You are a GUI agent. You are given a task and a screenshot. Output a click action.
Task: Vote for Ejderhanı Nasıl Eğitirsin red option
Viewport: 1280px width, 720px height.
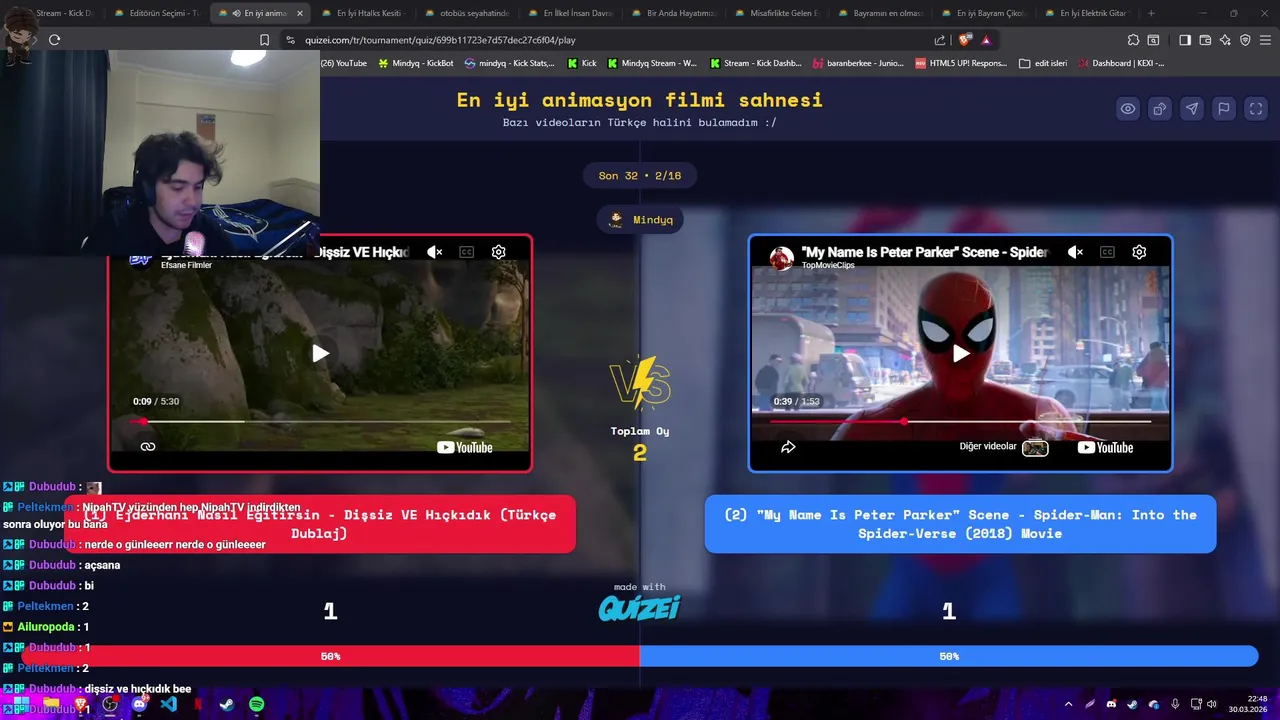coord(320,524)
